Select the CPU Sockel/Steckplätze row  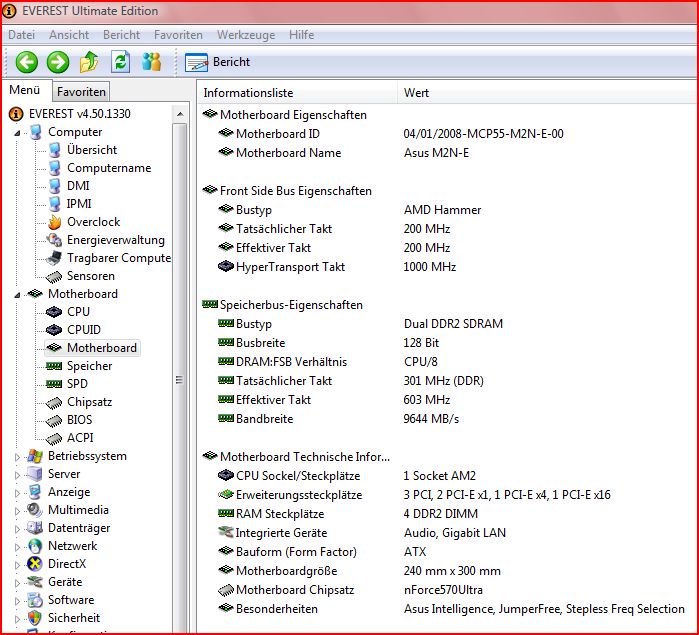(448, 476)
